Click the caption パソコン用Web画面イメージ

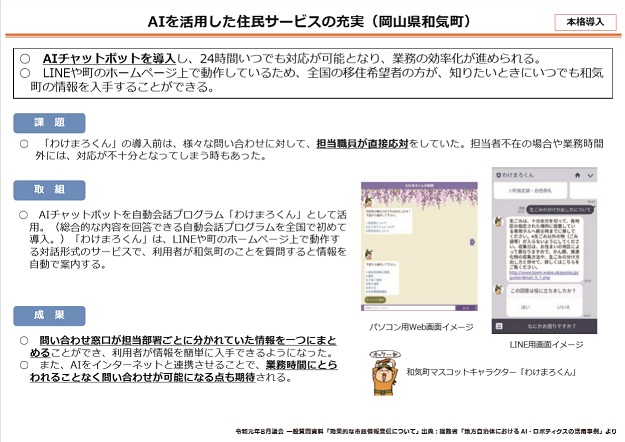pyautogui.click(x=421, y=327)
